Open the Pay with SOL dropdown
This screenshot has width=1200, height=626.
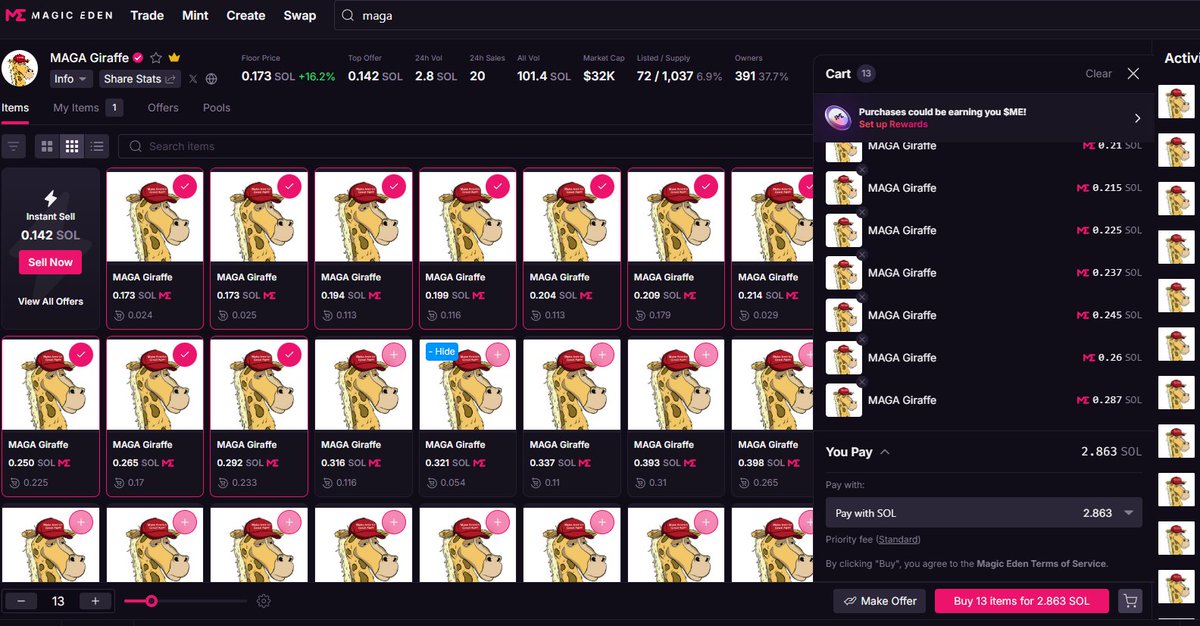coord(984,513)
